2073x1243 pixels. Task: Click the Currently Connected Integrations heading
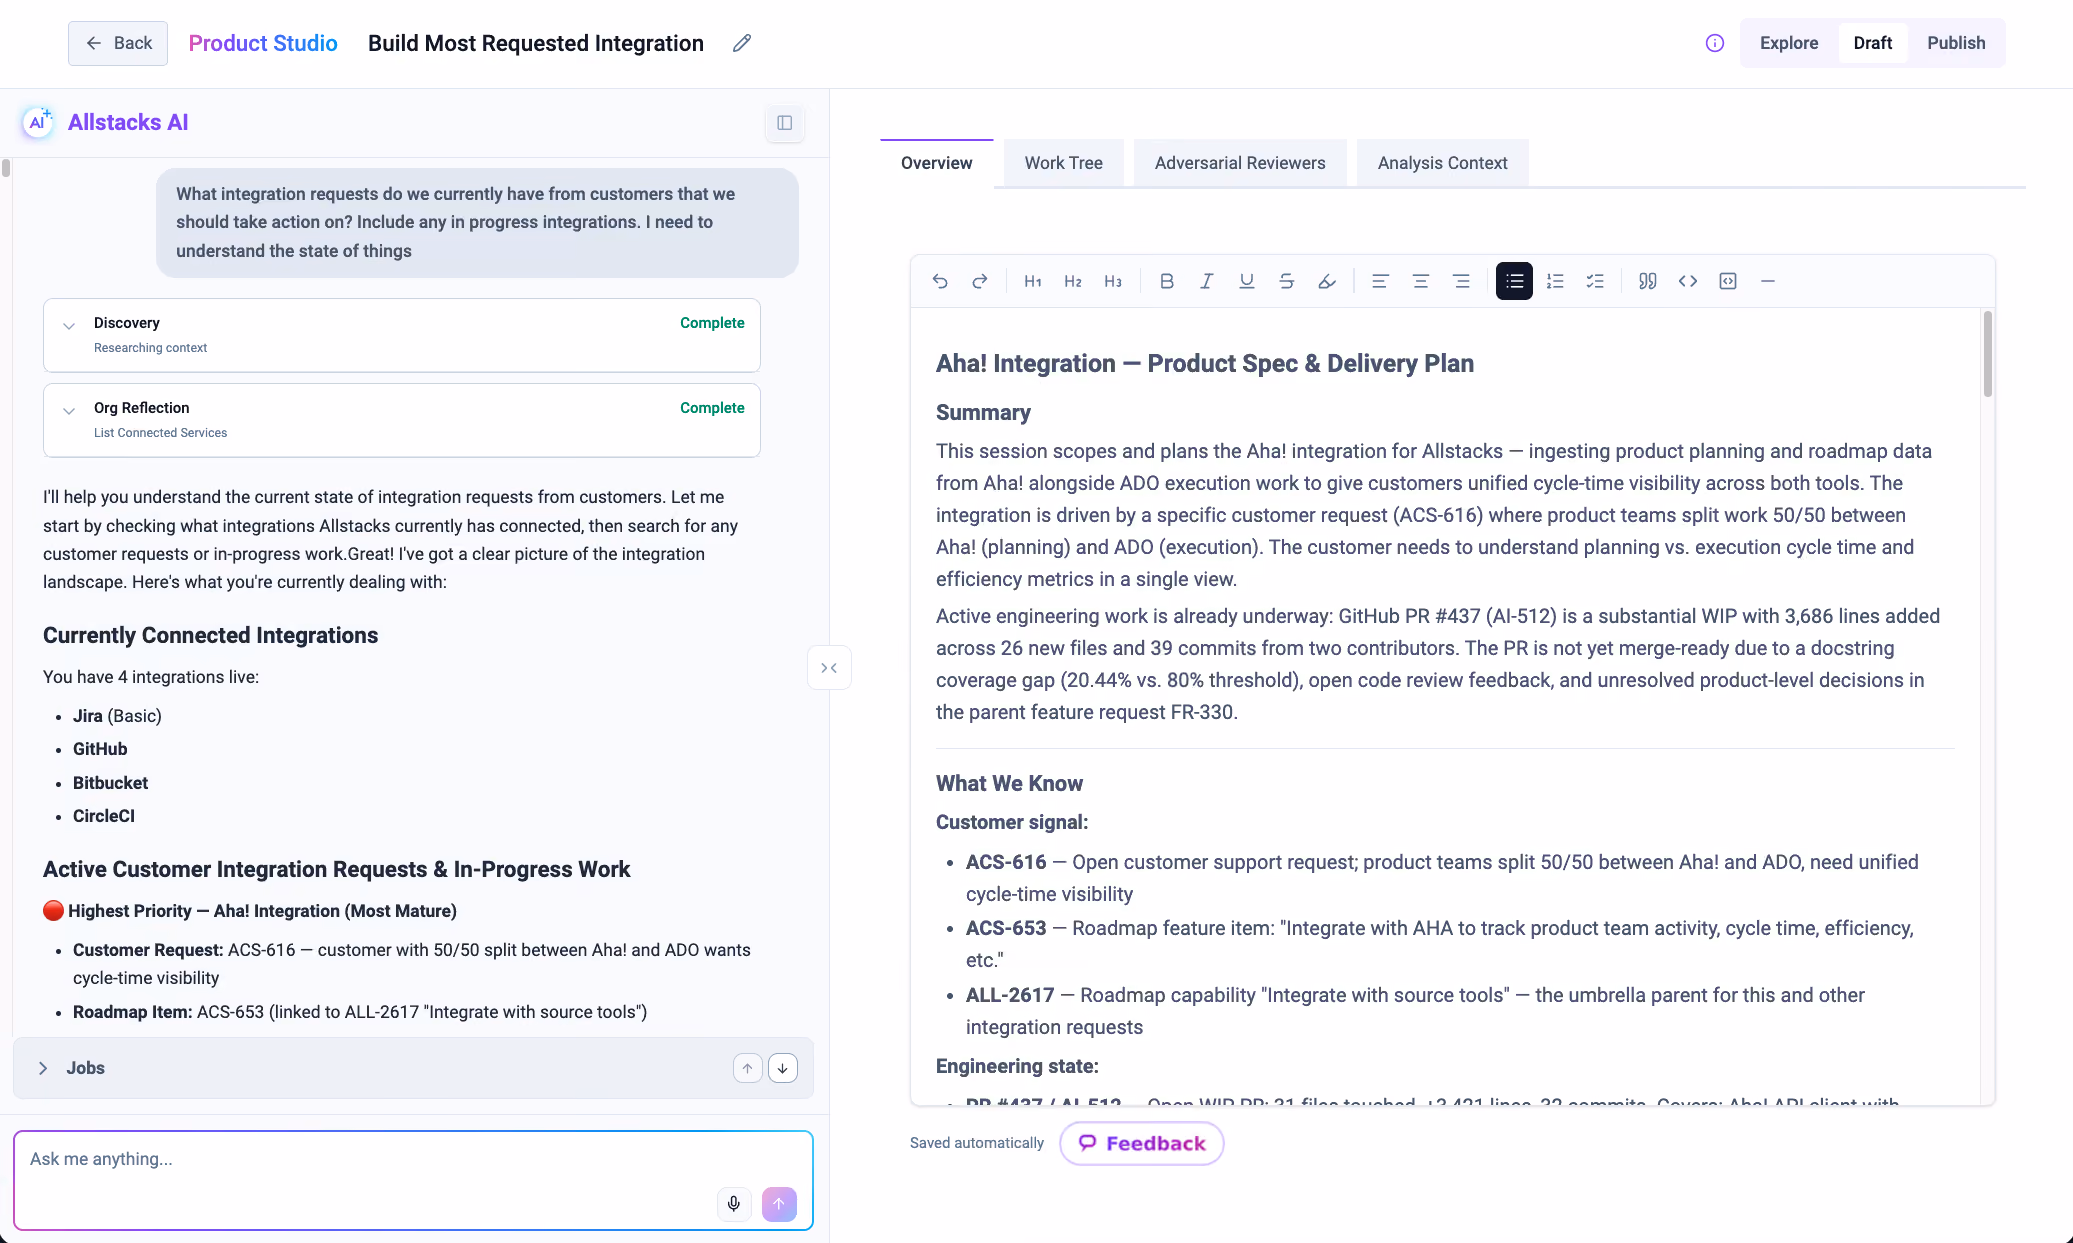pyautogui.click(x=210, y=636)
